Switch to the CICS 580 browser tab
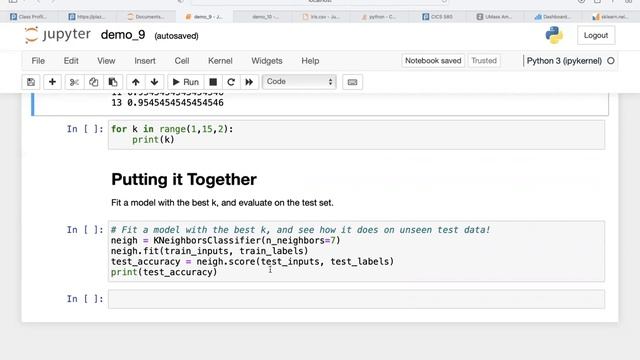Image resolution: width=640 pixels, height=360 pixels. click(438, 17)
